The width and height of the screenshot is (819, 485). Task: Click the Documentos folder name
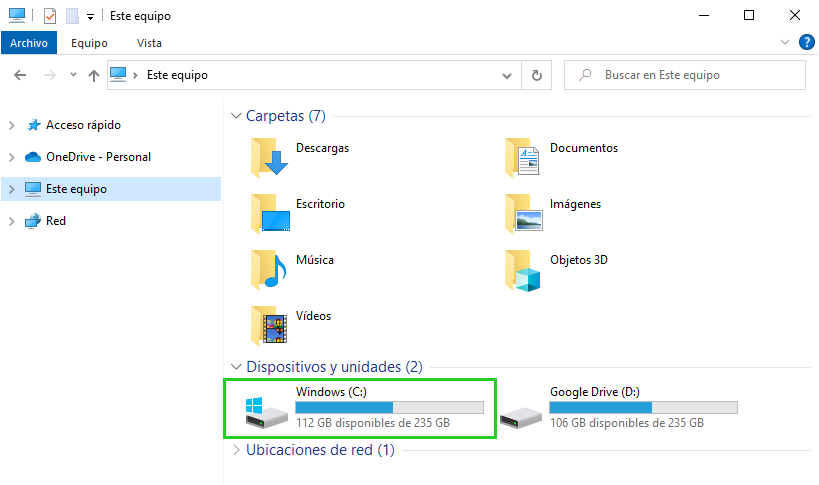584,148
